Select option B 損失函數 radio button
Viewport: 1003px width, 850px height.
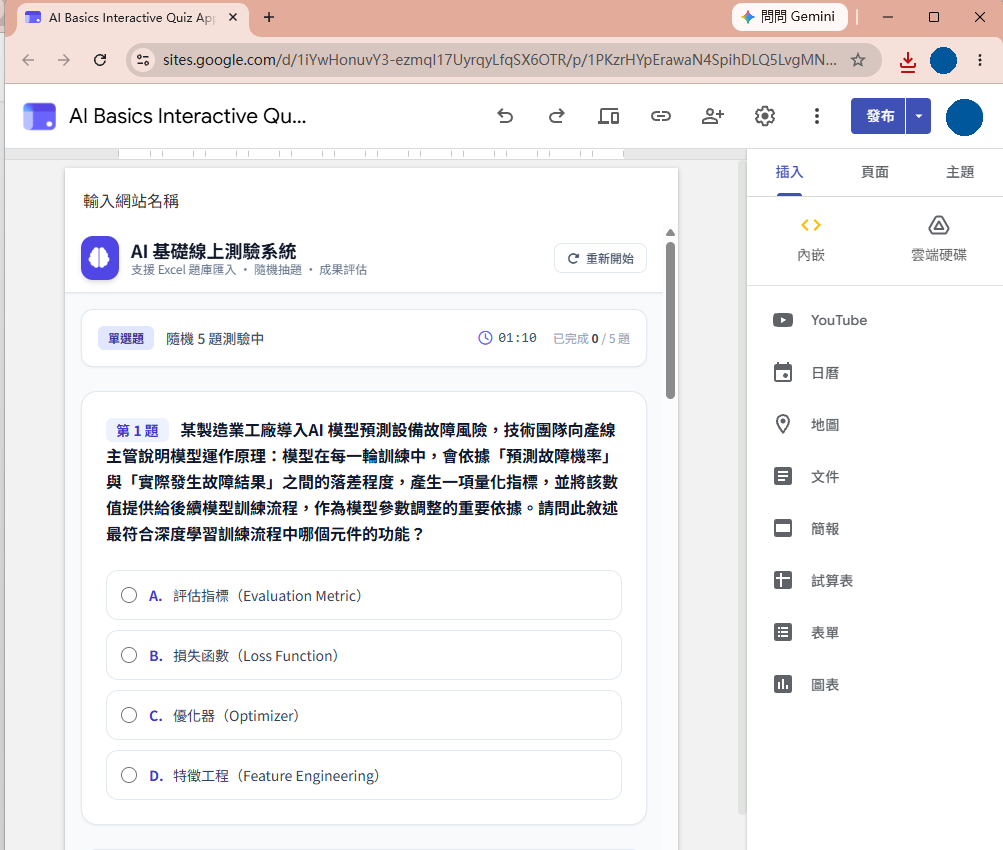129,655
